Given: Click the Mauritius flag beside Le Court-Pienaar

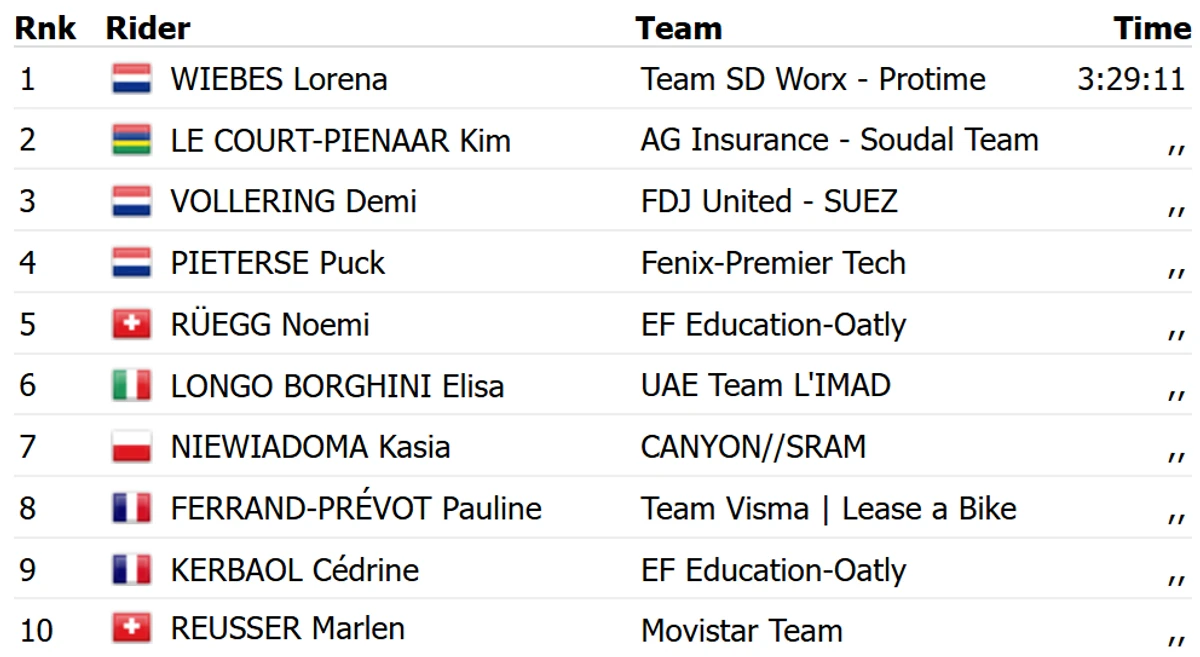Looking at the screenshot, I should [131, 140].
